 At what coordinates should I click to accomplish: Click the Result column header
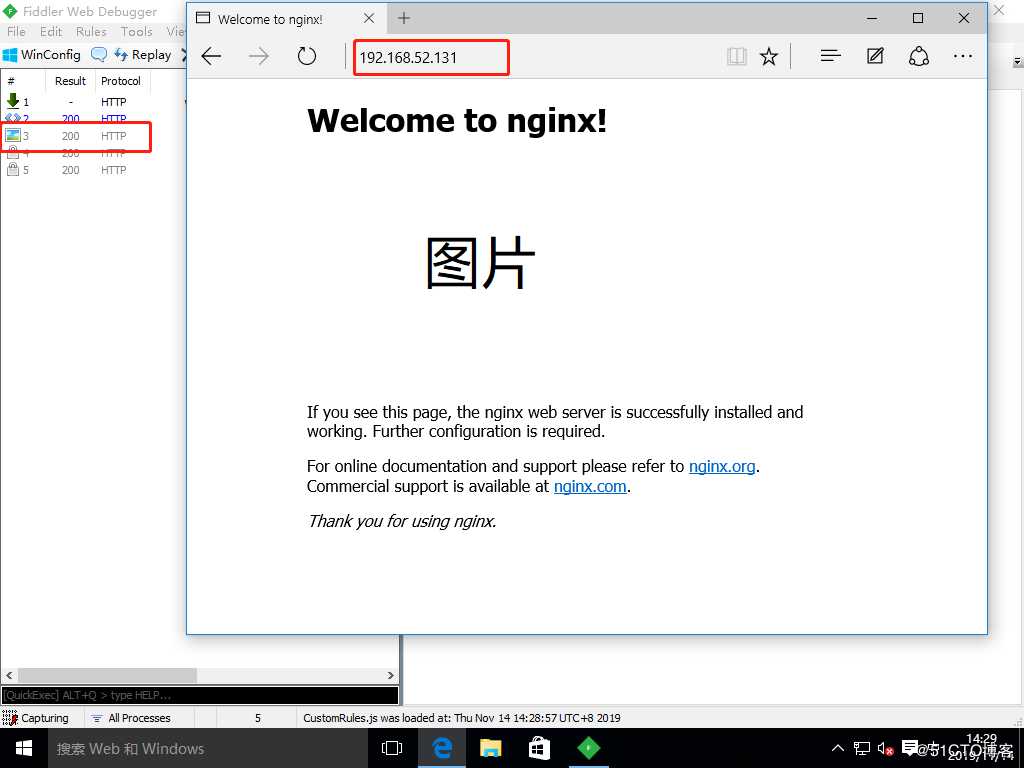70,81
